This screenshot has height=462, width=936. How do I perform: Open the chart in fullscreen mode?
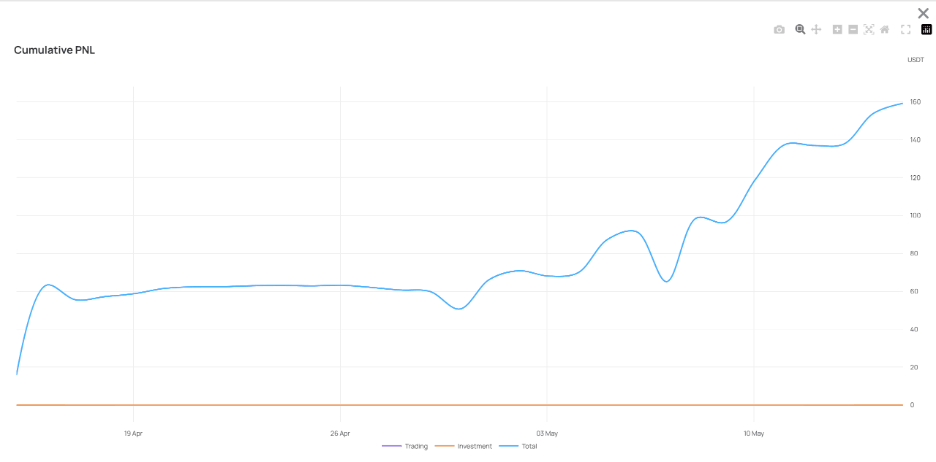point(906,29)
